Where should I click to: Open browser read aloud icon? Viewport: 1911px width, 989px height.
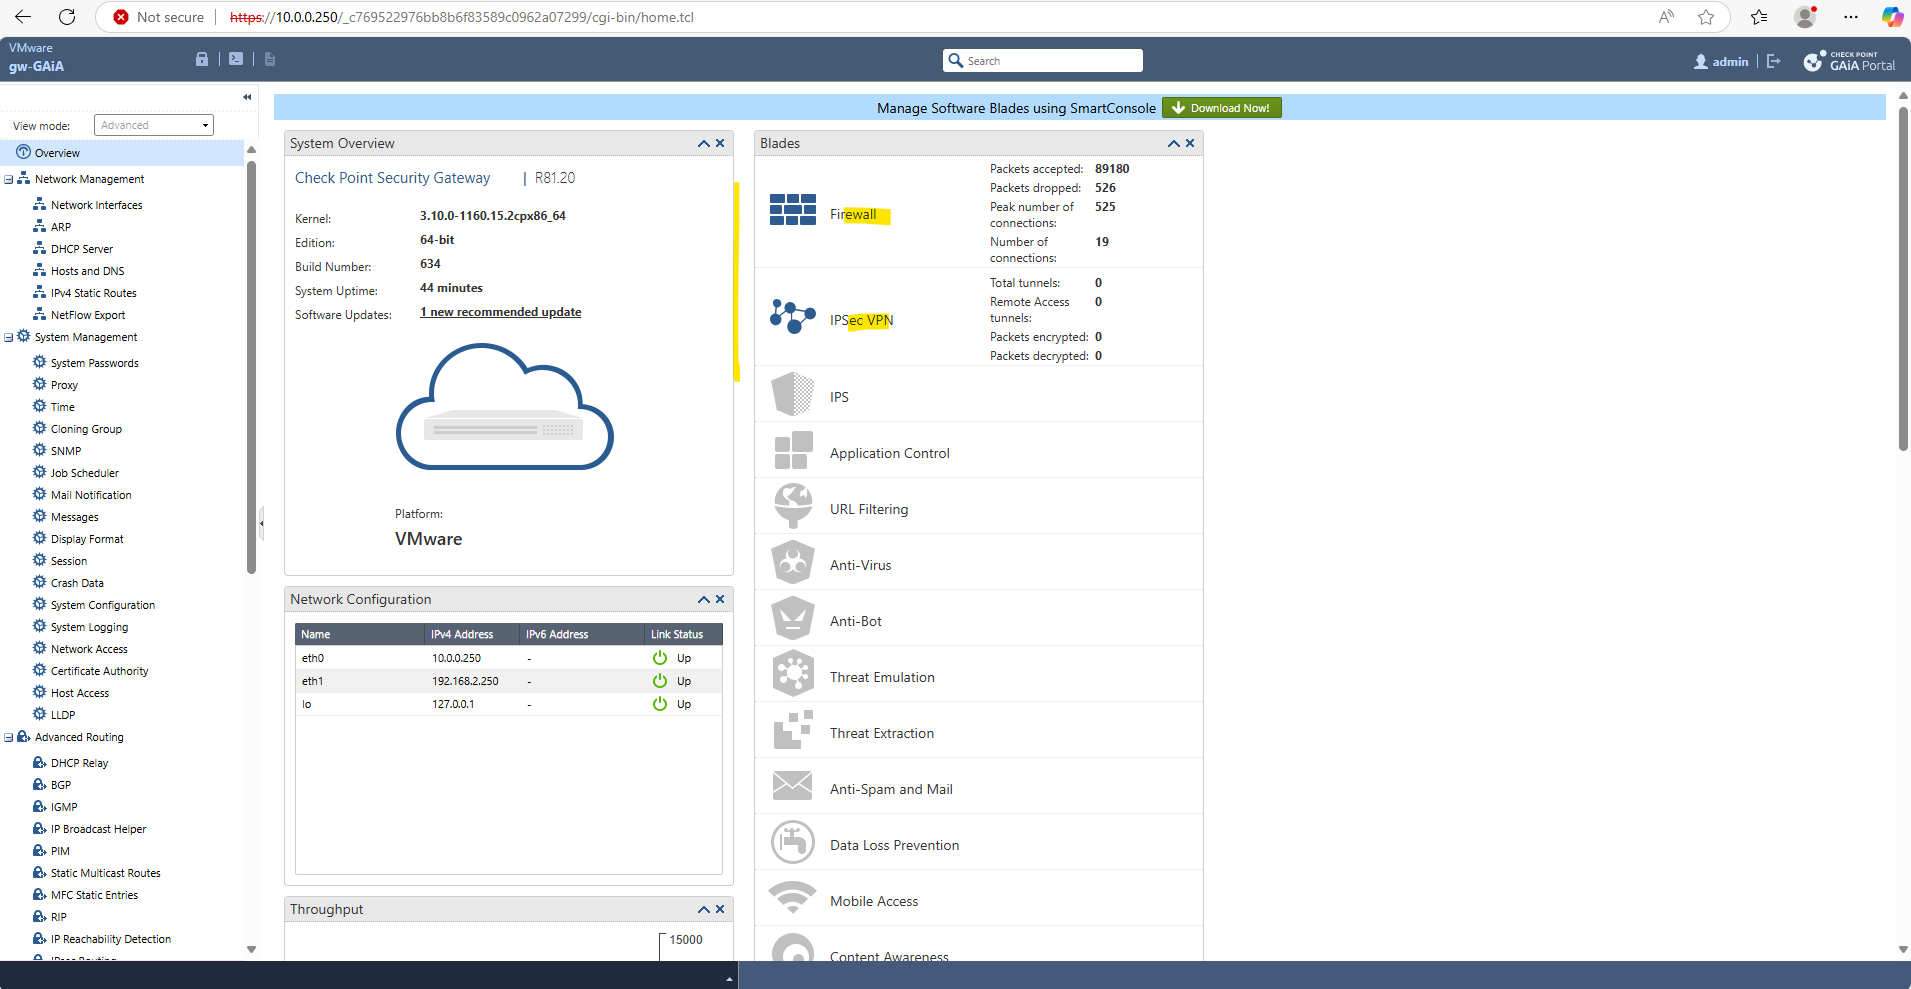[x=1666, y=17]
